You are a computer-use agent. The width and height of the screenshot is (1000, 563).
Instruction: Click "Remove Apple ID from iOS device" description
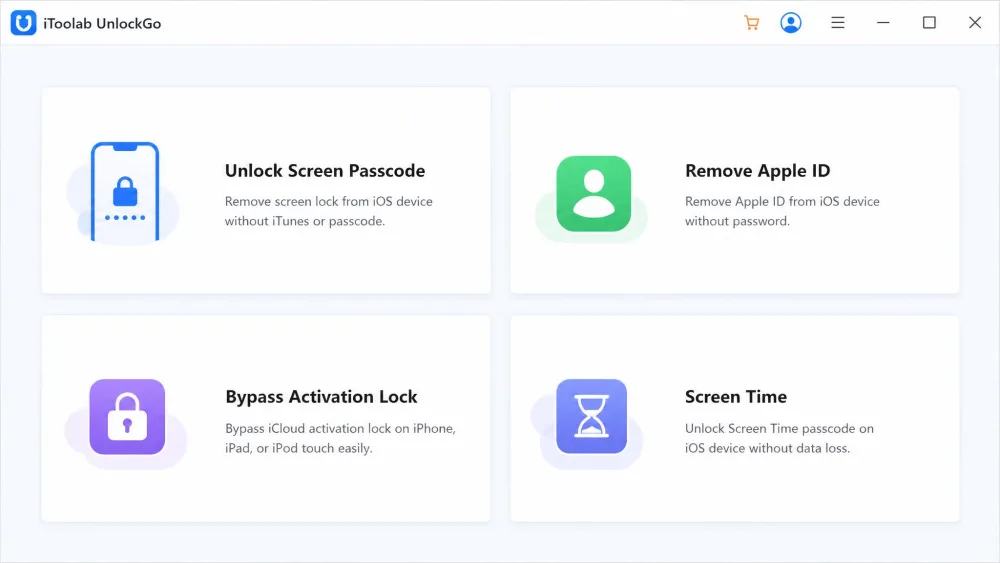point(782,201)
